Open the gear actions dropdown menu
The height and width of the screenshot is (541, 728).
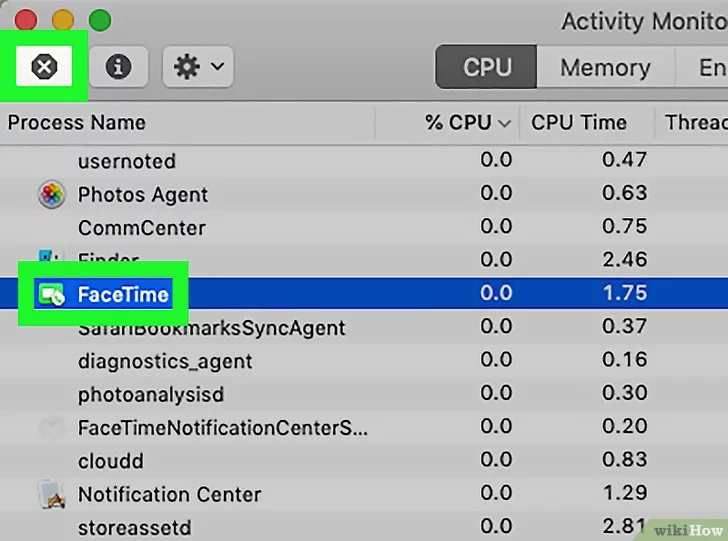[x=198, y=66]
